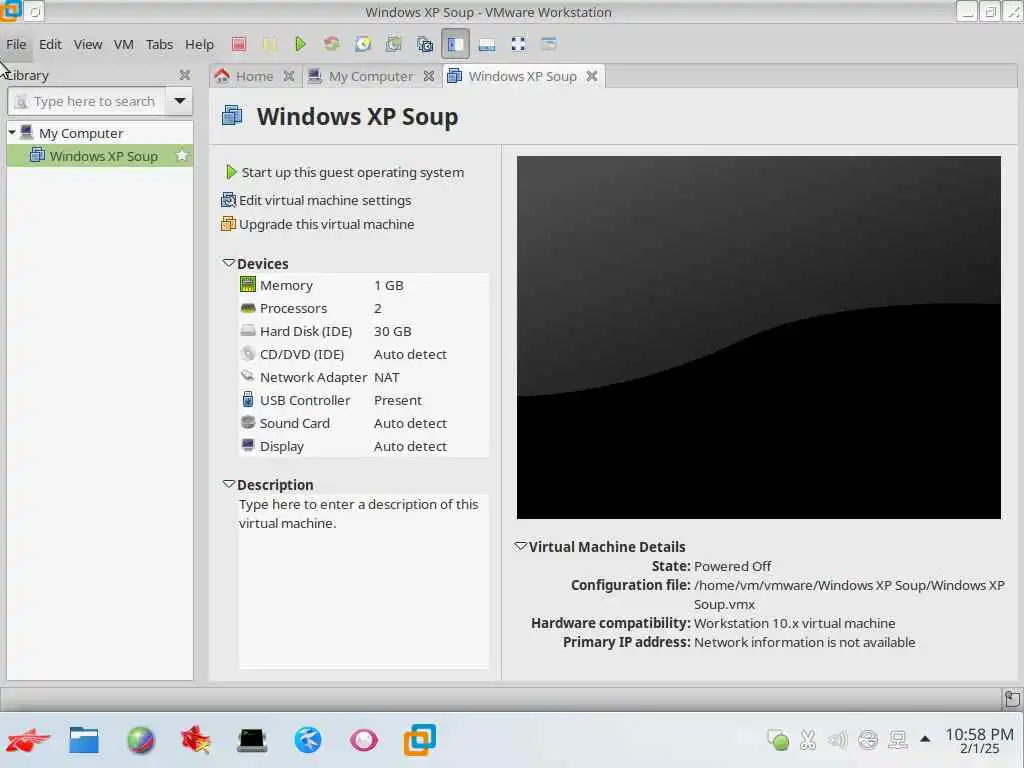1024x768 pixels.
Task: Click the take snapshot toolbar icon
Action: tap(393, 44)
